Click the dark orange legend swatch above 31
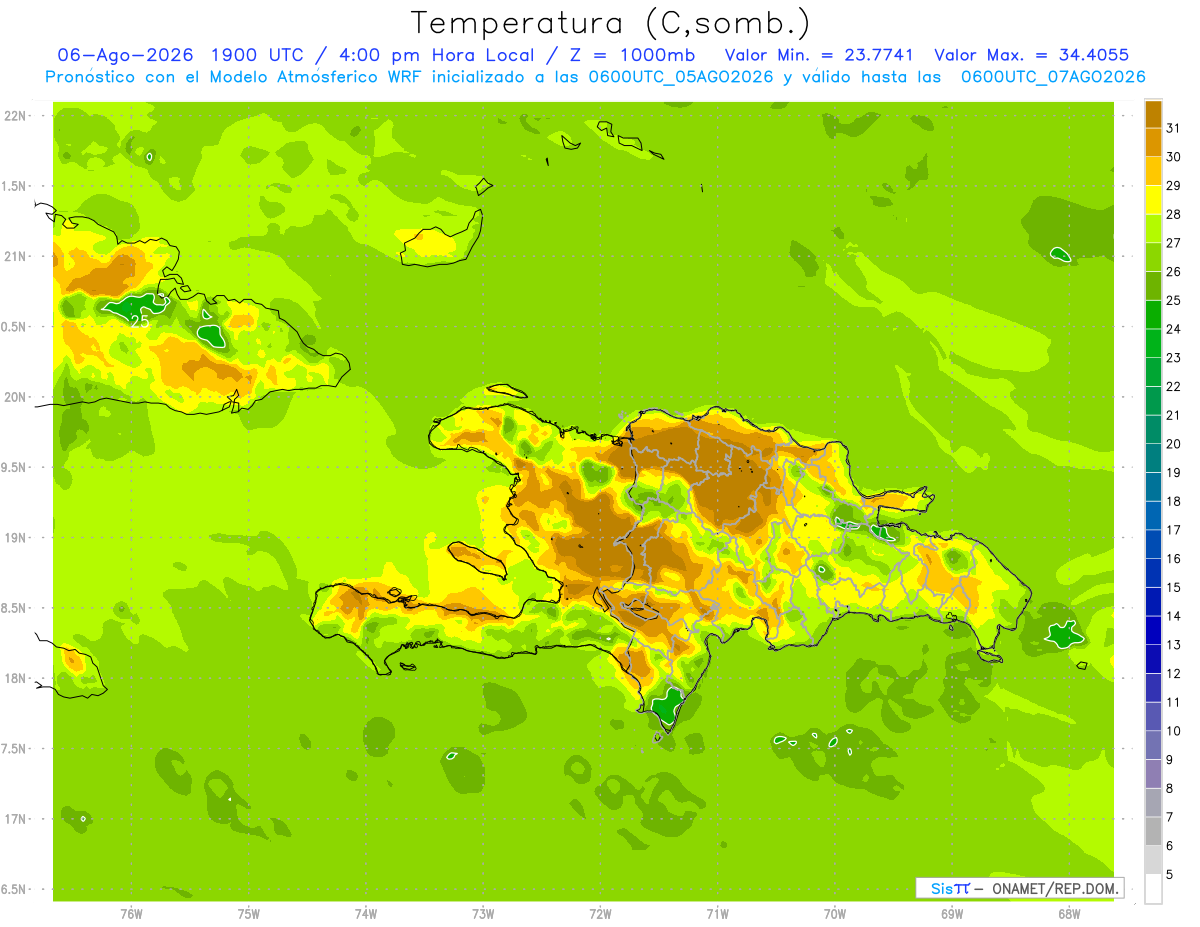This screenshot has width=1200, height=927. tap(1153, 114)
